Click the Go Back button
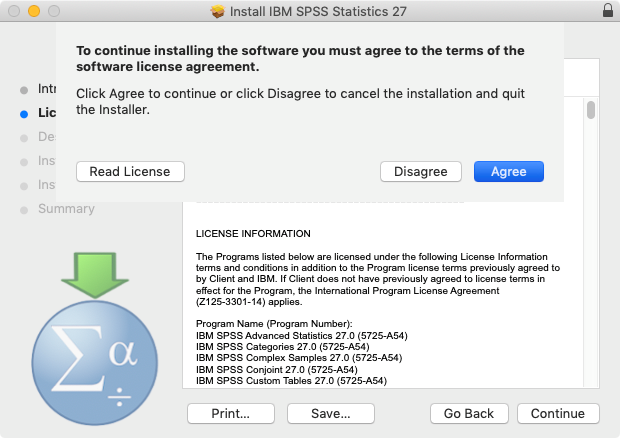The height and width of the screenshot is (438, 620). (469, 413)
